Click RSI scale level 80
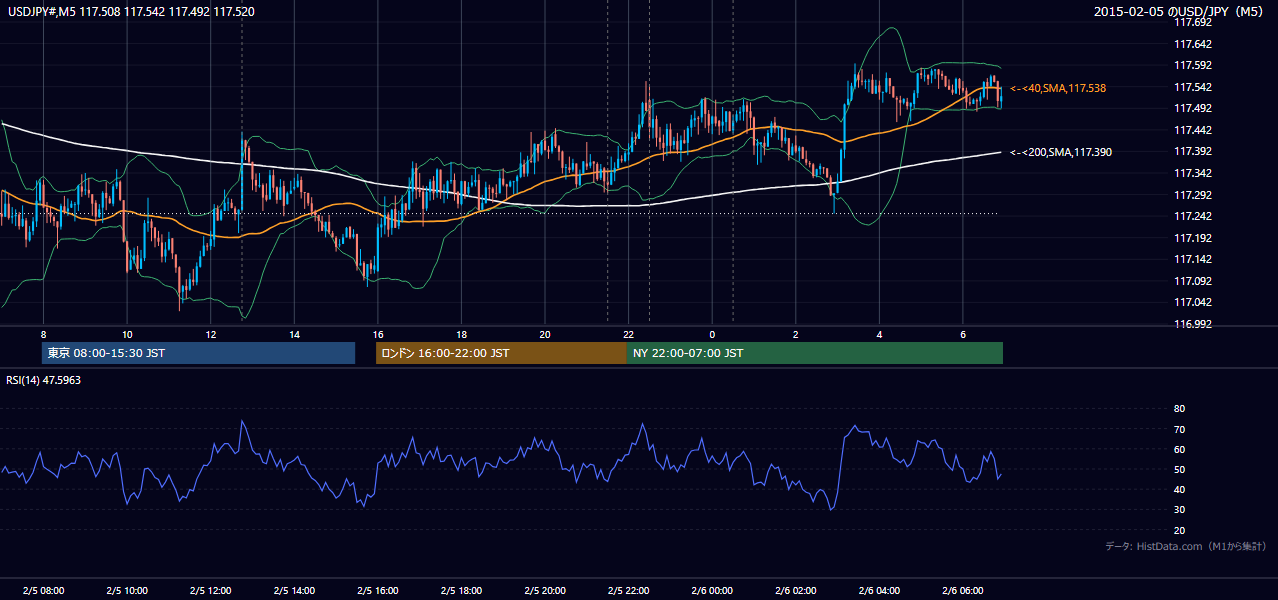Image resolution: width=1278 pixels, height=600 pixels. click(x=1179, y=409)
